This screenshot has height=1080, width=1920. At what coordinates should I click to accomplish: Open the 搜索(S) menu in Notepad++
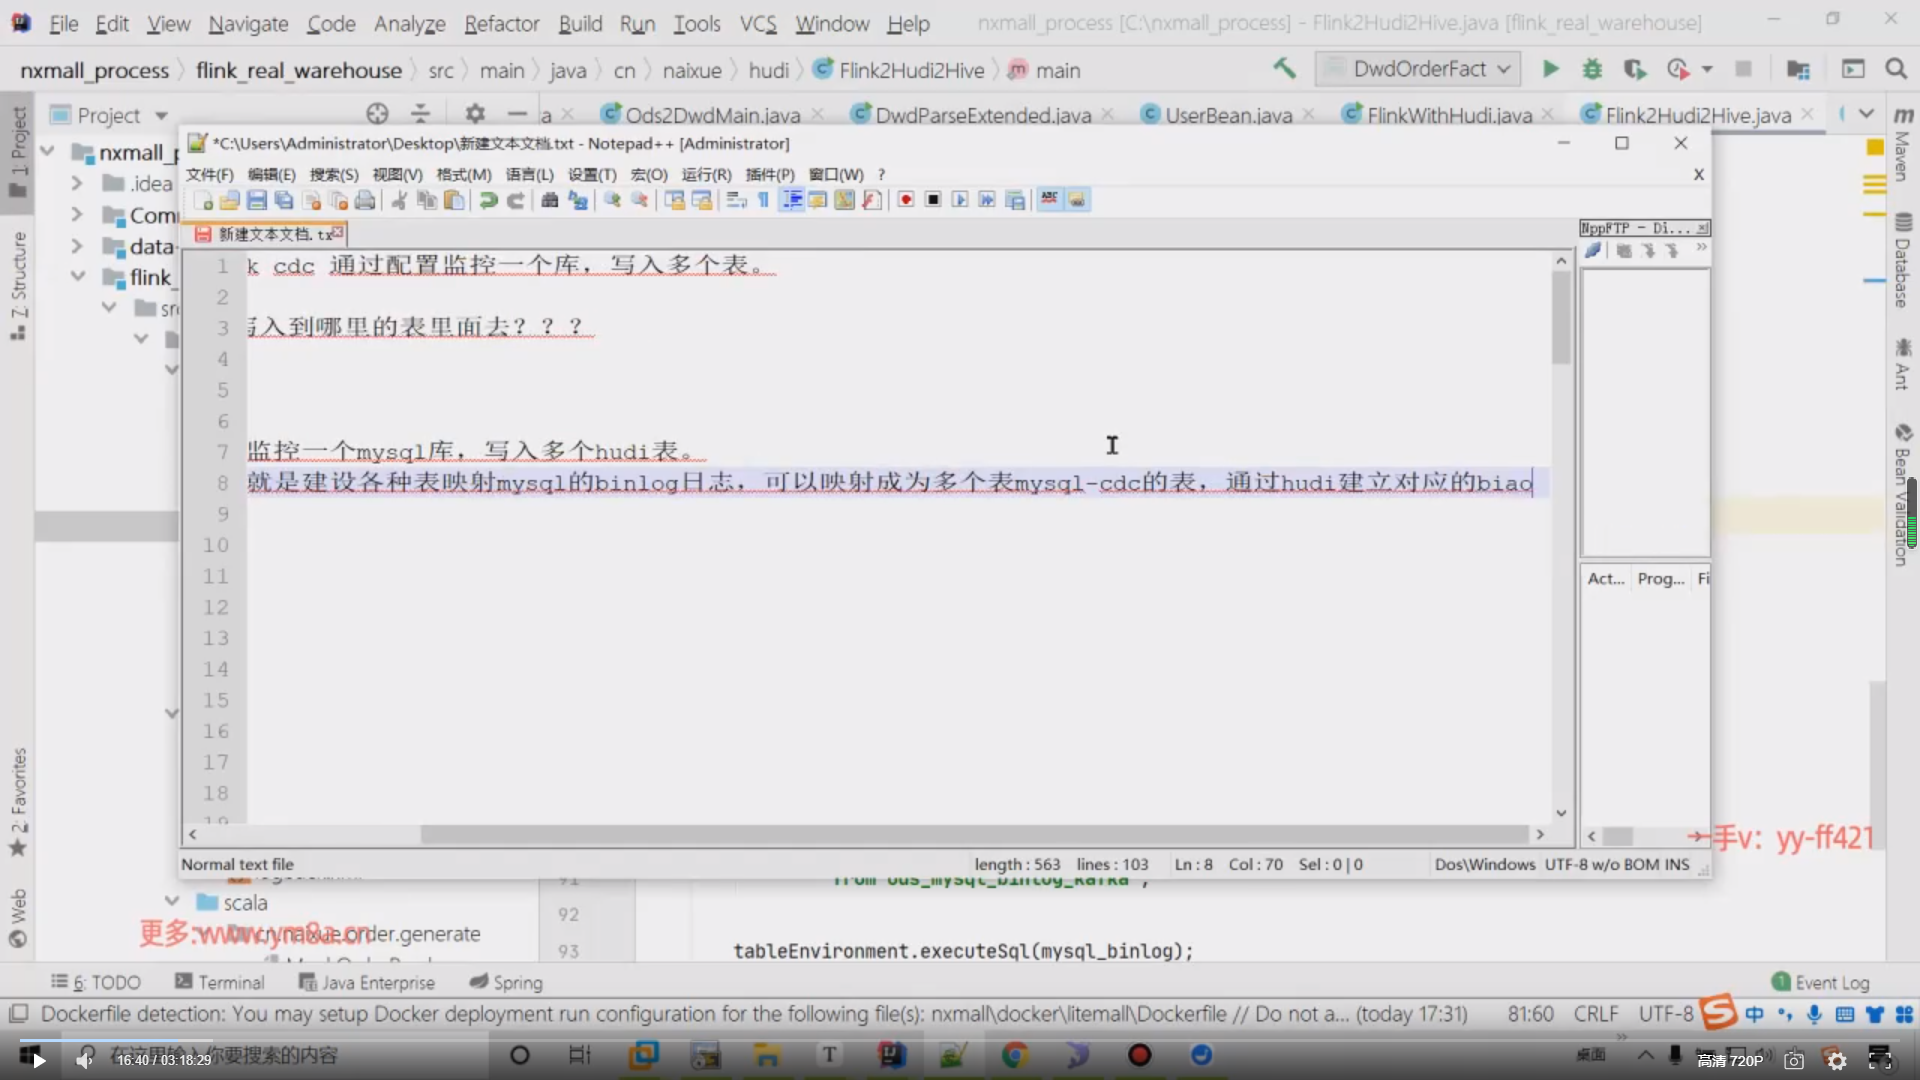point(333,174)
